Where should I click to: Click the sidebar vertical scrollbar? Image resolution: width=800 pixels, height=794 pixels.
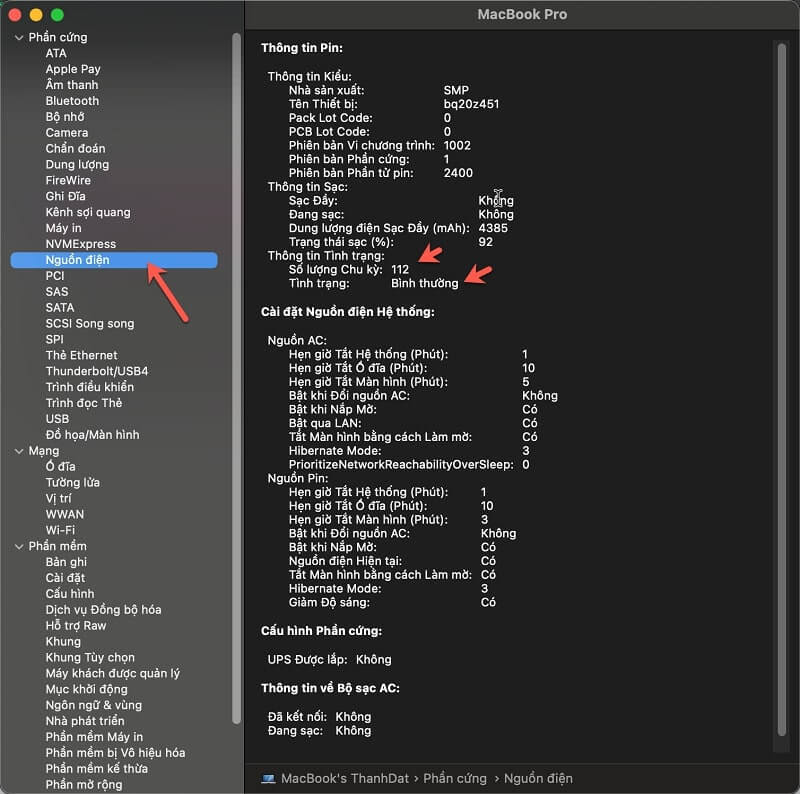tap(236, 378)
